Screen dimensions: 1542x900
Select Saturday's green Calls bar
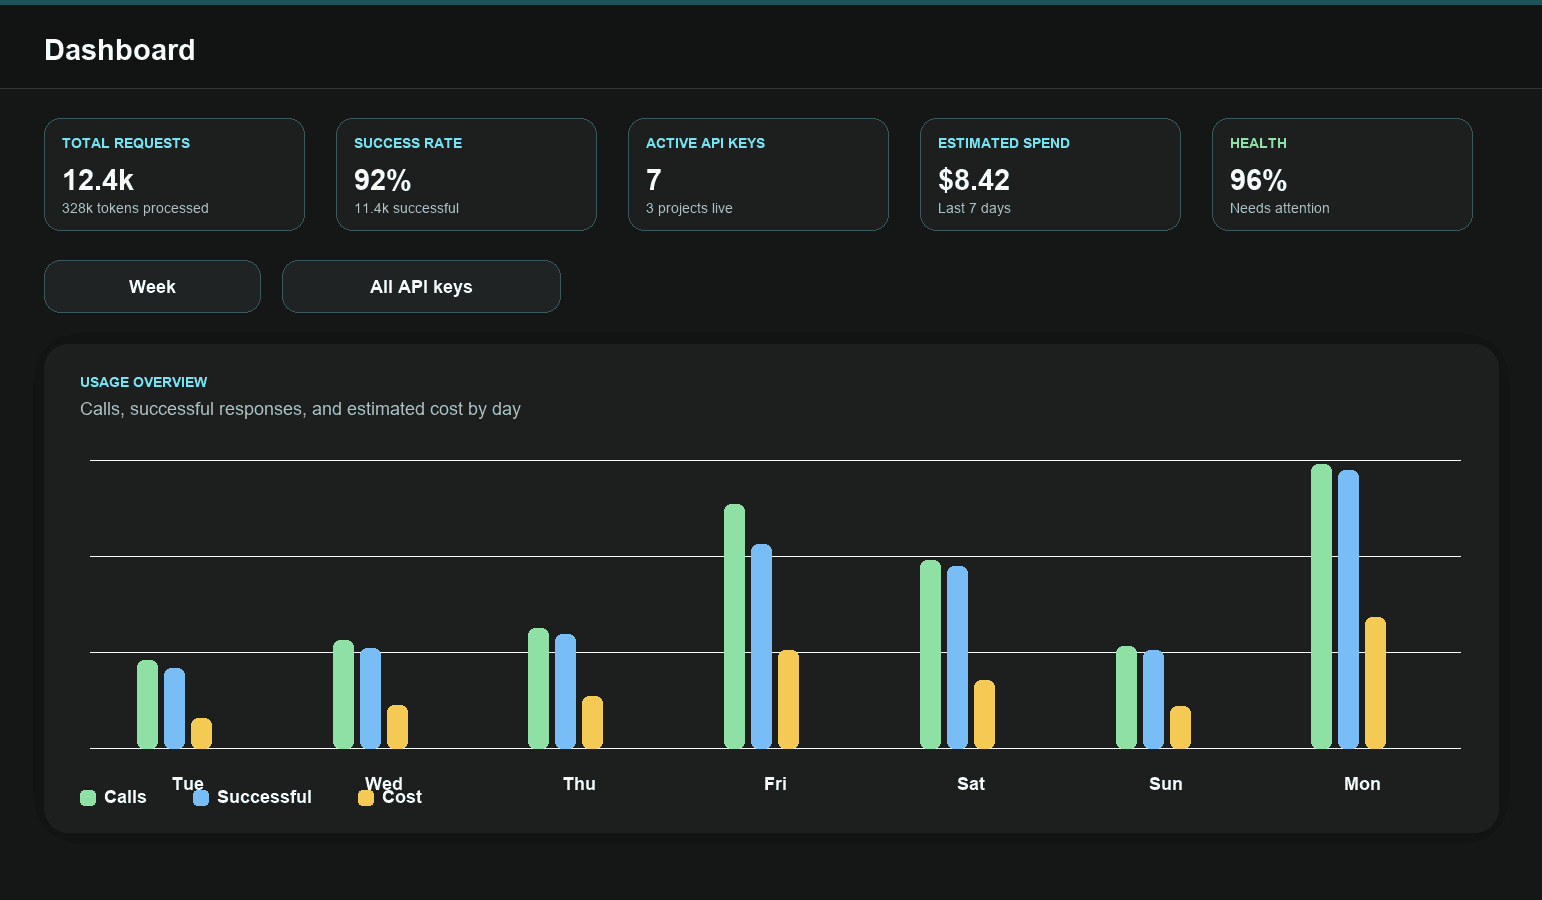click(x=930, y=654)
